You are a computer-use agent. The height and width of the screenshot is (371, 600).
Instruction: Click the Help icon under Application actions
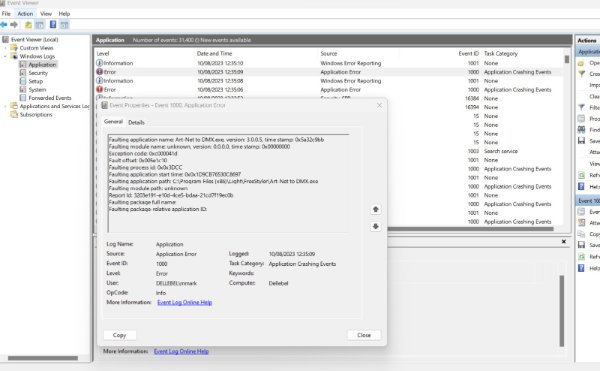[581, 186]
